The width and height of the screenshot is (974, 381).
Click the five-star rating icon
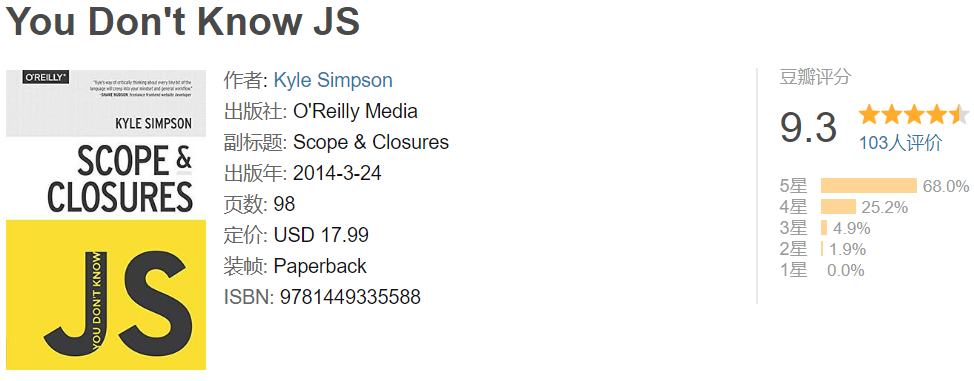tap(913, 115)
